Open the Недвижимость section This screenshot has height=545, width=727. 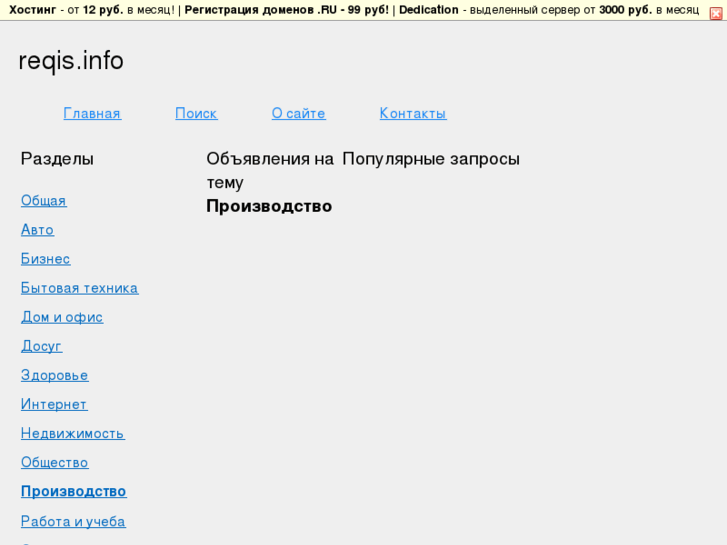tap(73, 434)
